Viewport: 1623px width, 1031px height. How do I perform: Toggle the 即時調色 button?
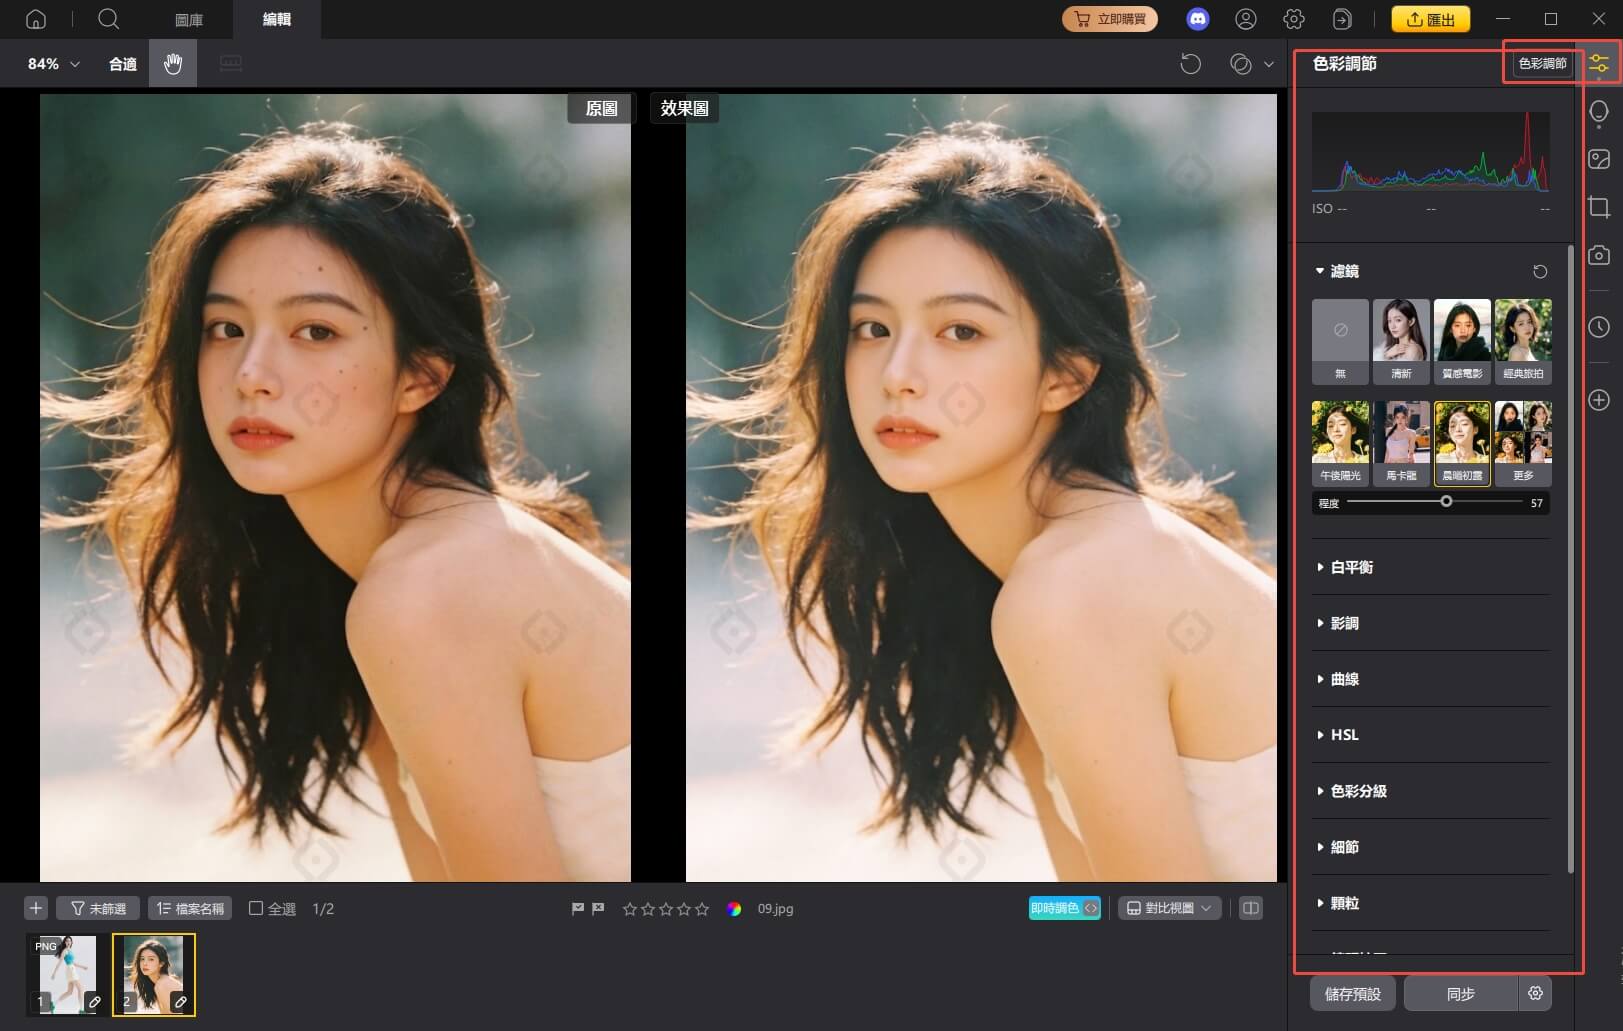(x=1064, y=908)
